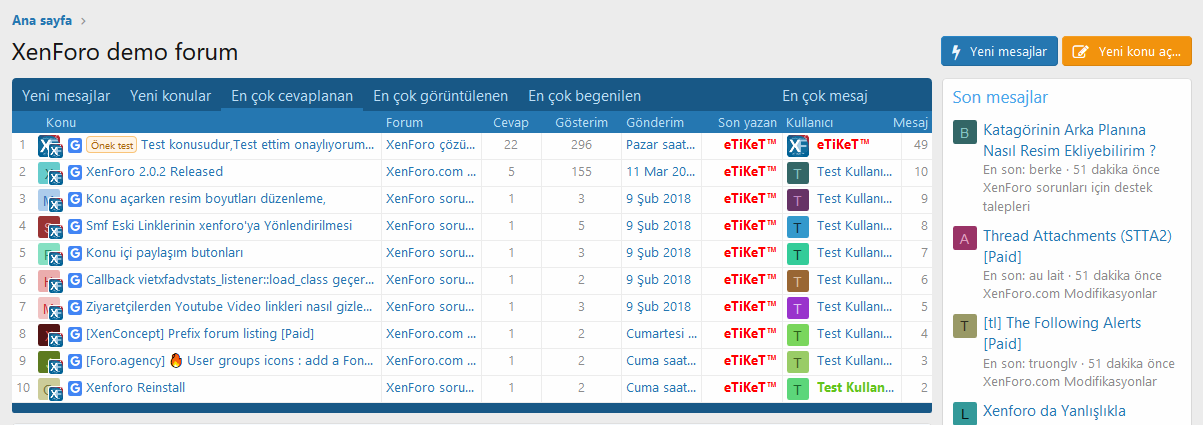Open berke's avatar in Son mesajlar
1203x425 pixels.
(964, 133)
